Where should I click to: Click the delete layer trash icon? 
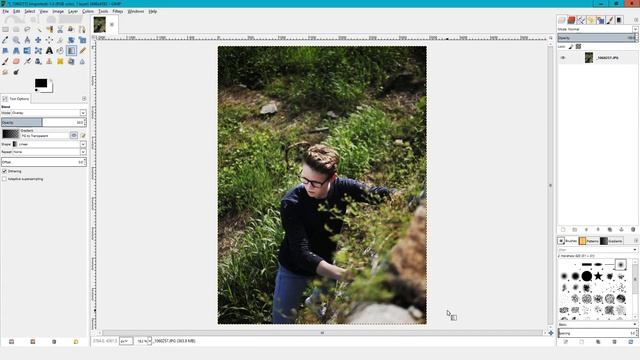633,230
